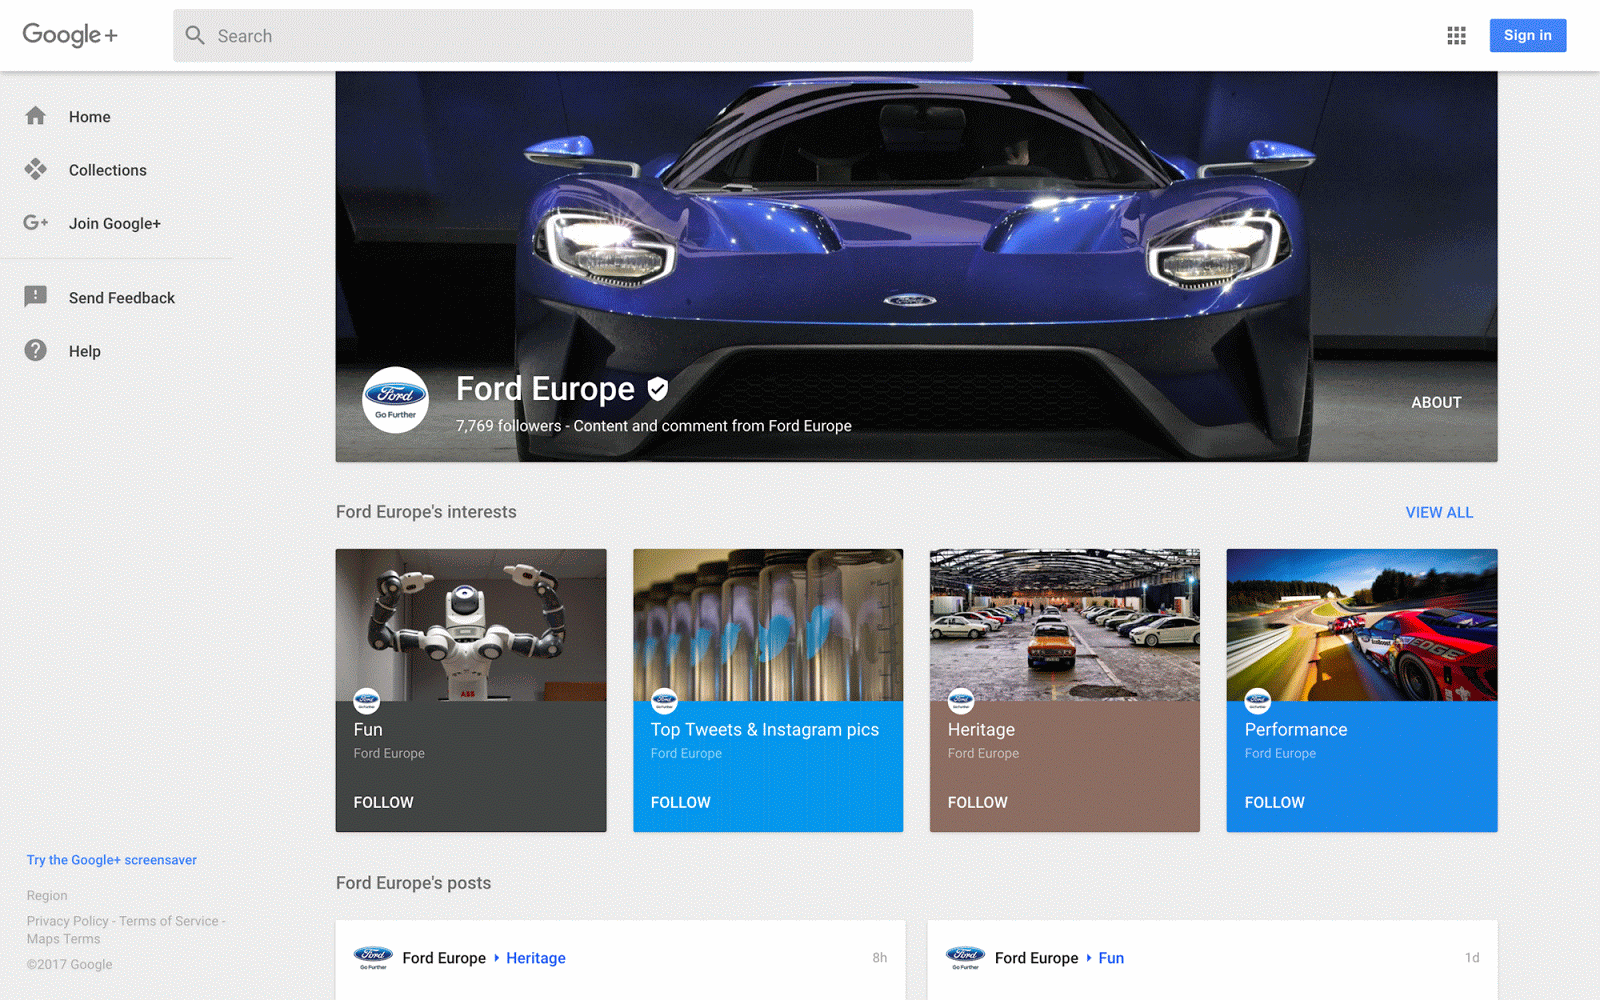Click the Help question mark icon
The image size is (1600, 1000).
click(36, 350)
